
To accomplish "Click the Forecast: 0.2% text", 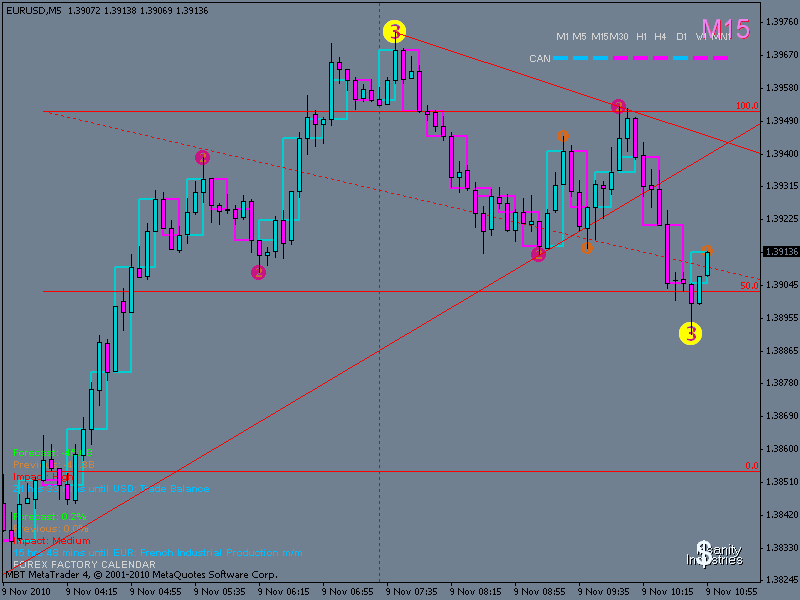I will [50, 517].
